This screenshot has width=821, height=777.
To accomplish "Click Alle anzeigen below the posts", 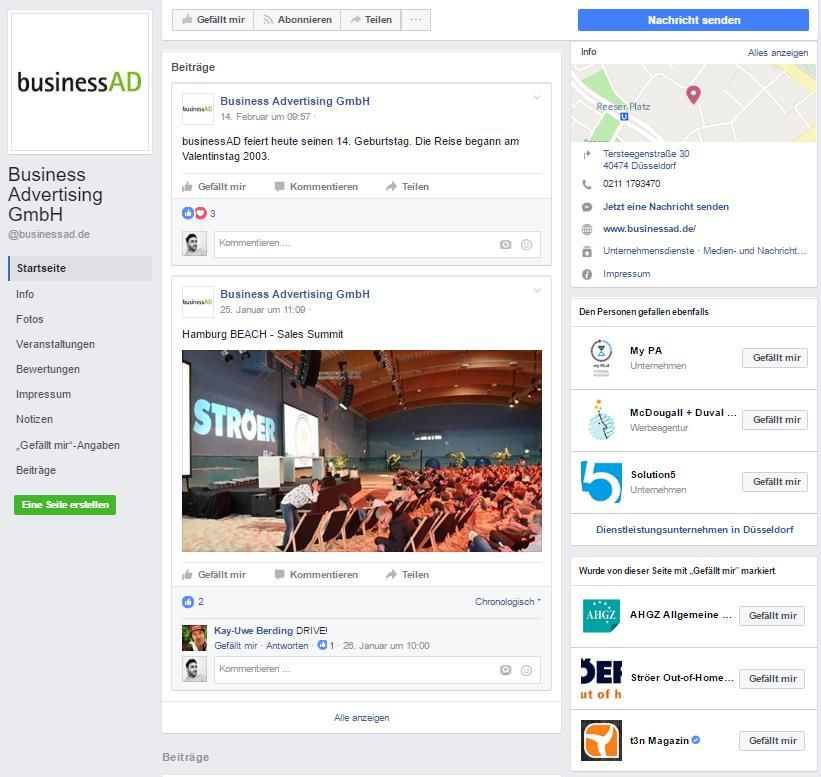I will [362, 718].
